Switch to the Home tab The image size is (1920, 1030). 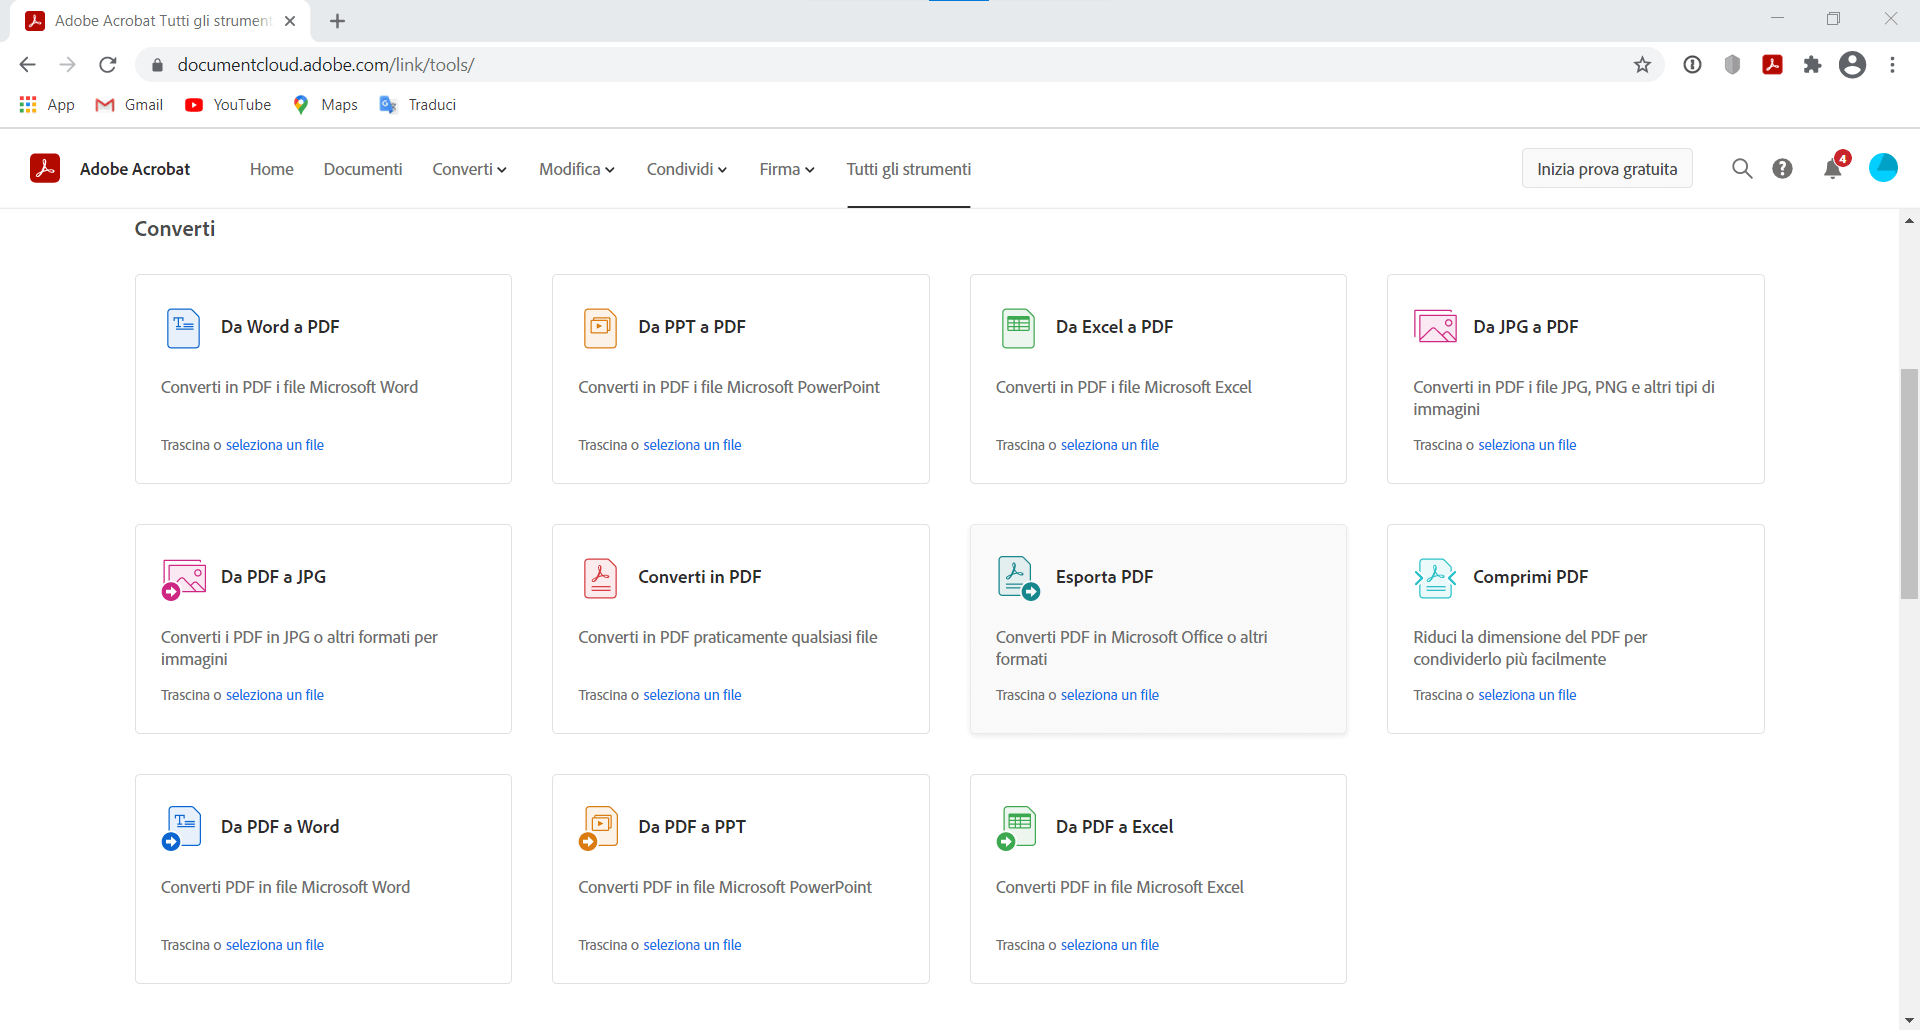(x=271, y=169)
